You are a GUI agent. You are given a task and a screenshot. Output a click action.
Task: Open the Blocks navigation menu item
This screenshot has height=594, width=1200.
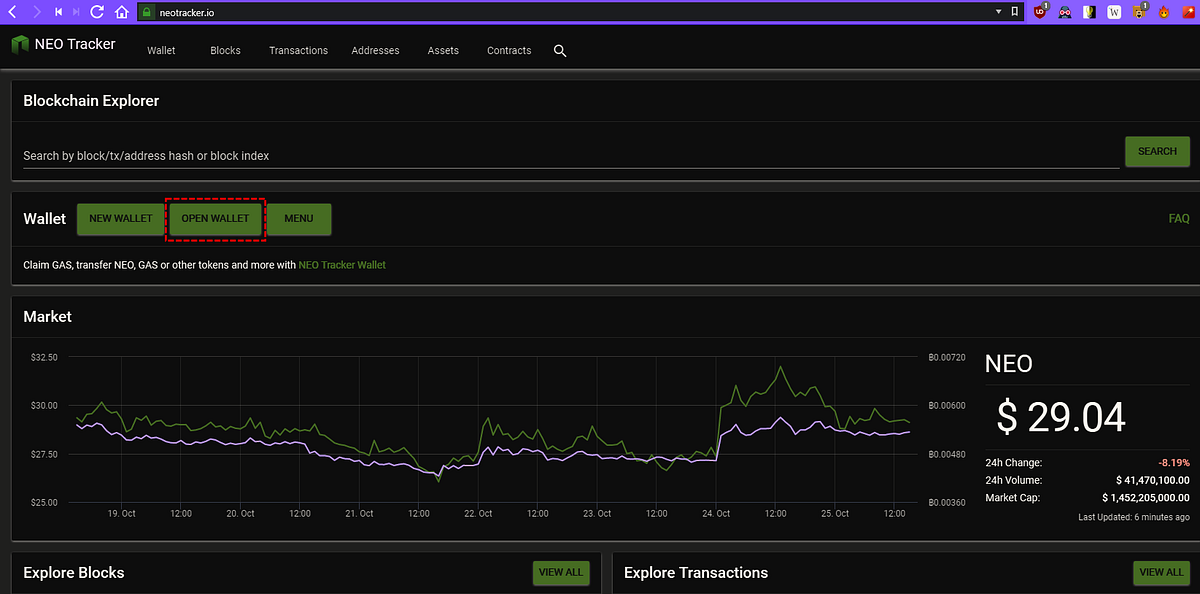(x=225, y=50)
